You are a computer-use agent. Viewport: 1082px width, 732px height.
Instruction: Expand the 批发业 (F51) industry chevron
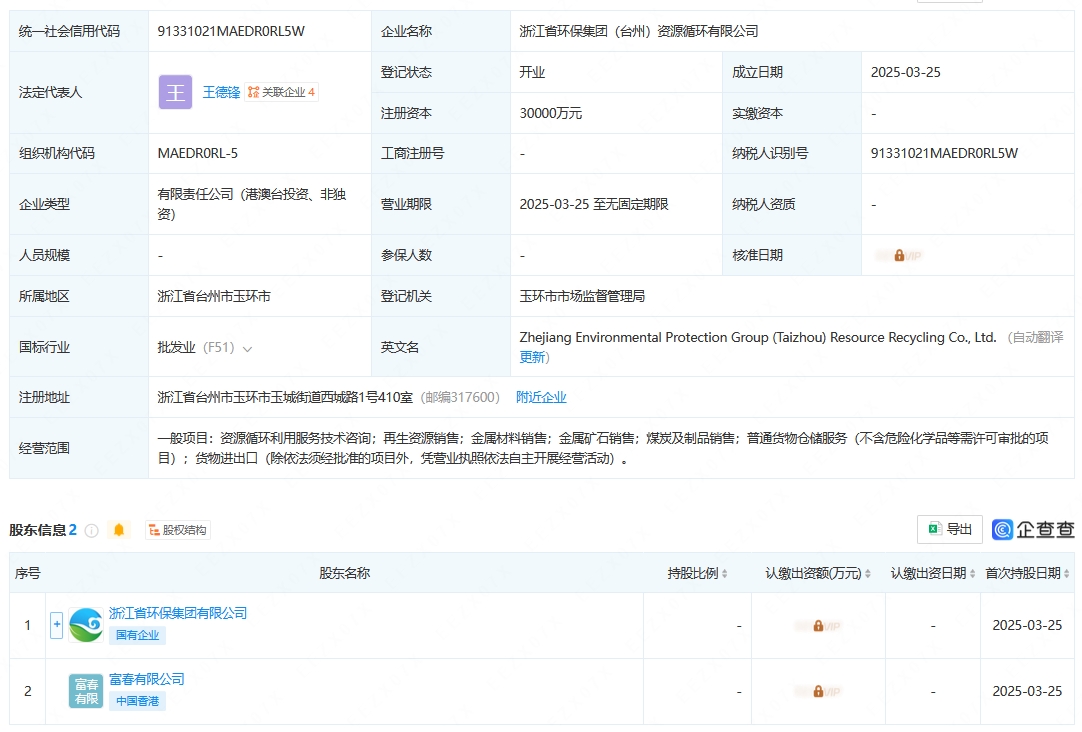pyautogui.click(x=247, y=348)
